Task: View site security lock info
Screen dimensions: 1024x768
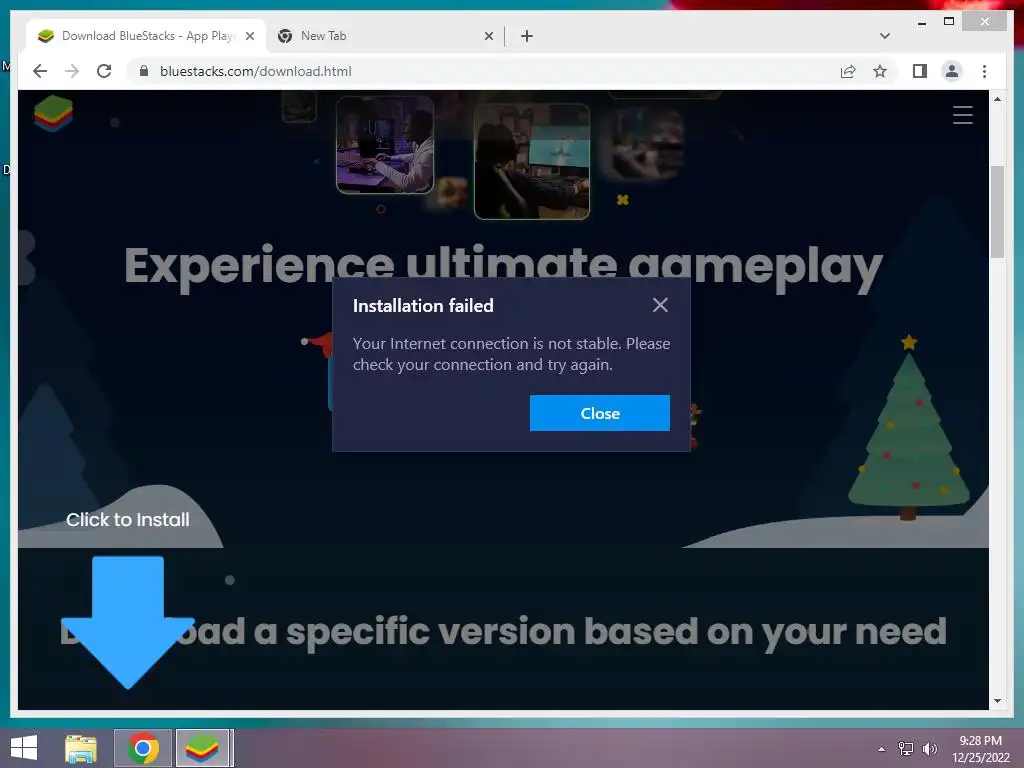Action: coord(144,71)
